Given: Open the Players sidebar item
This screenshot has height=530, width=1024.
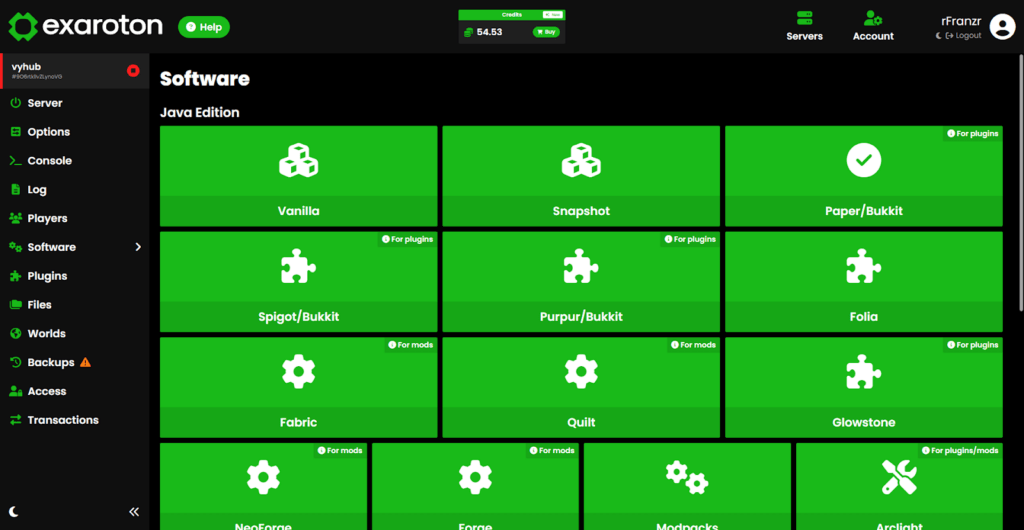Looking at the screenshot, I should (74, 218).
